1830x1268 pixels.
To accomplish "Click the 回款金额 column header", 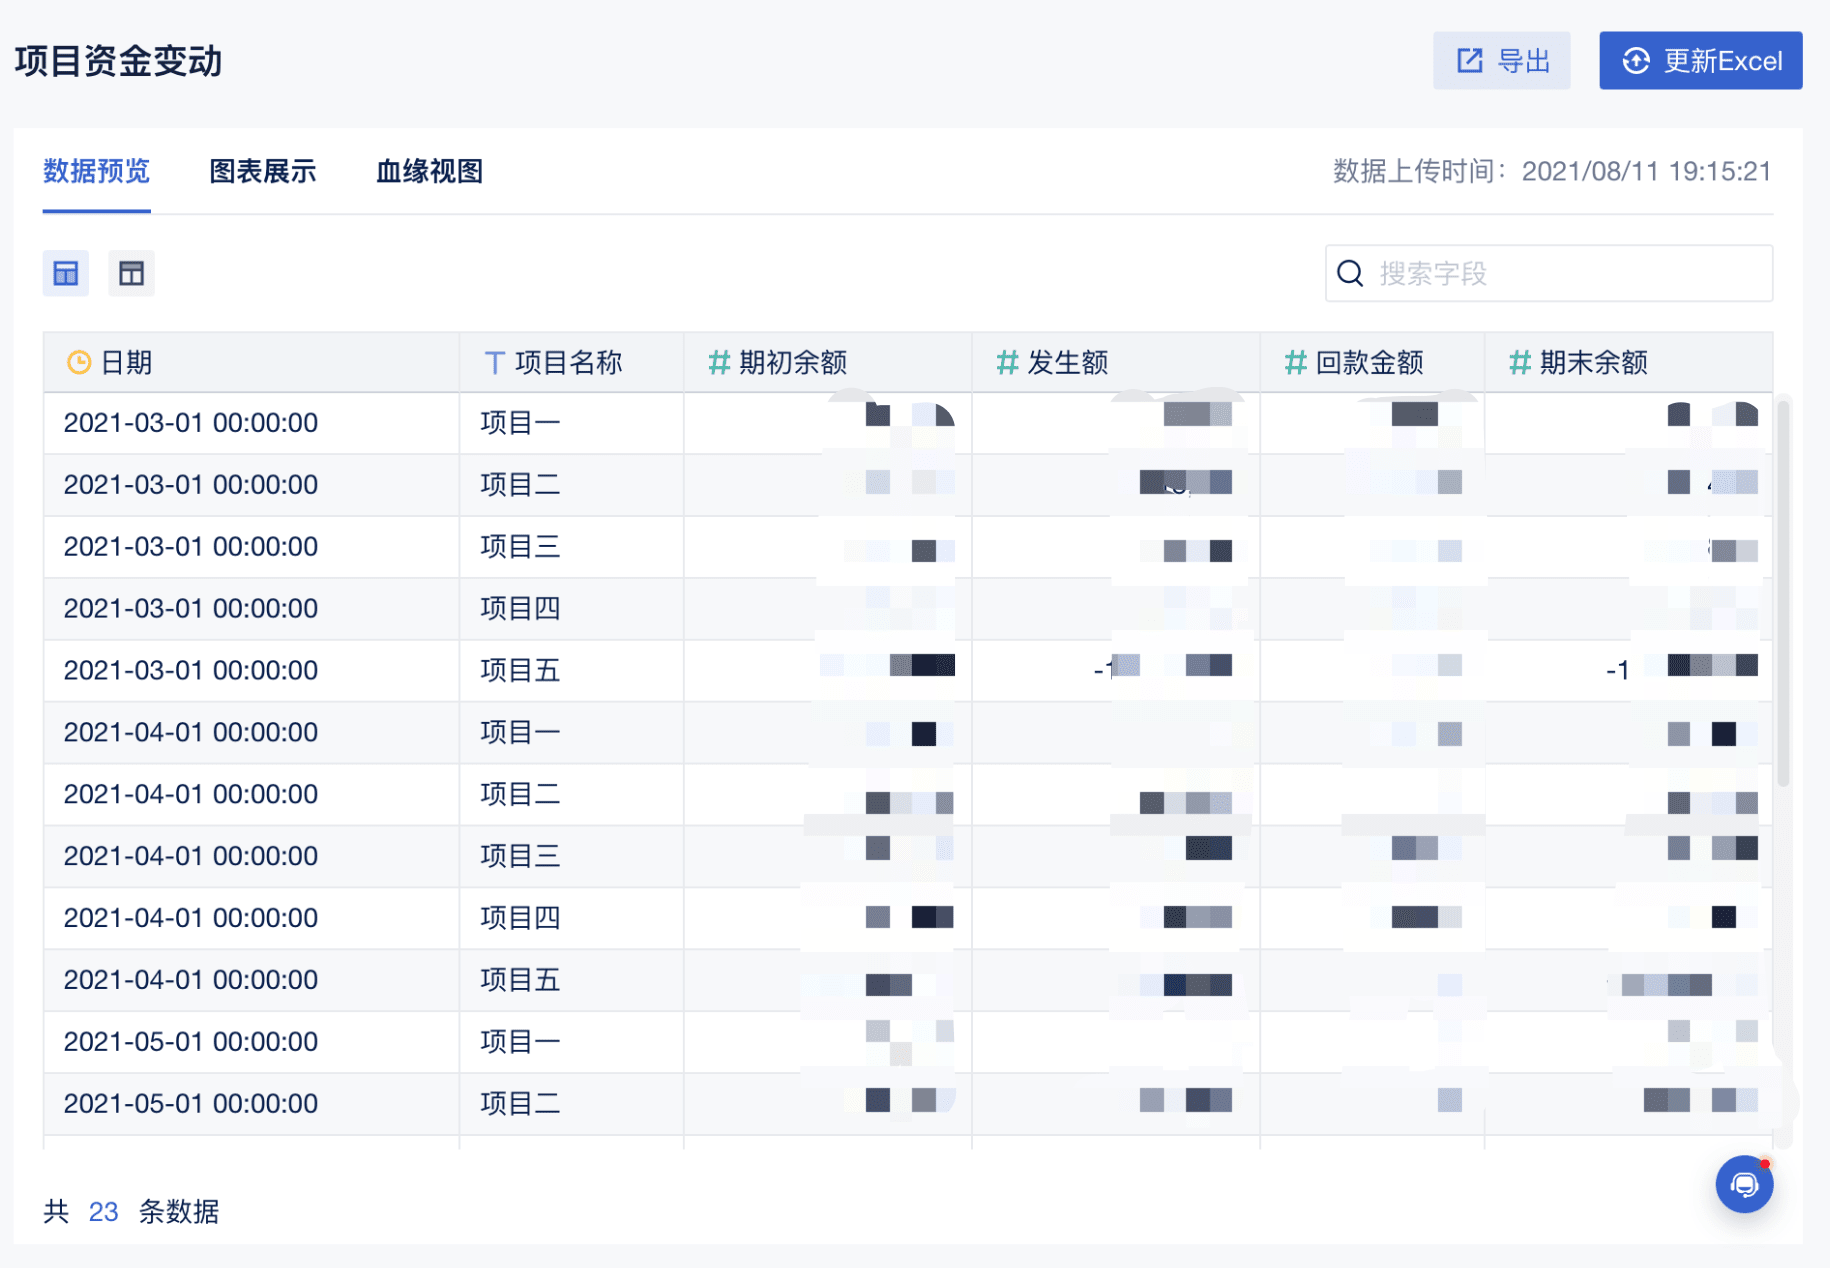I will coord(1372,362).
